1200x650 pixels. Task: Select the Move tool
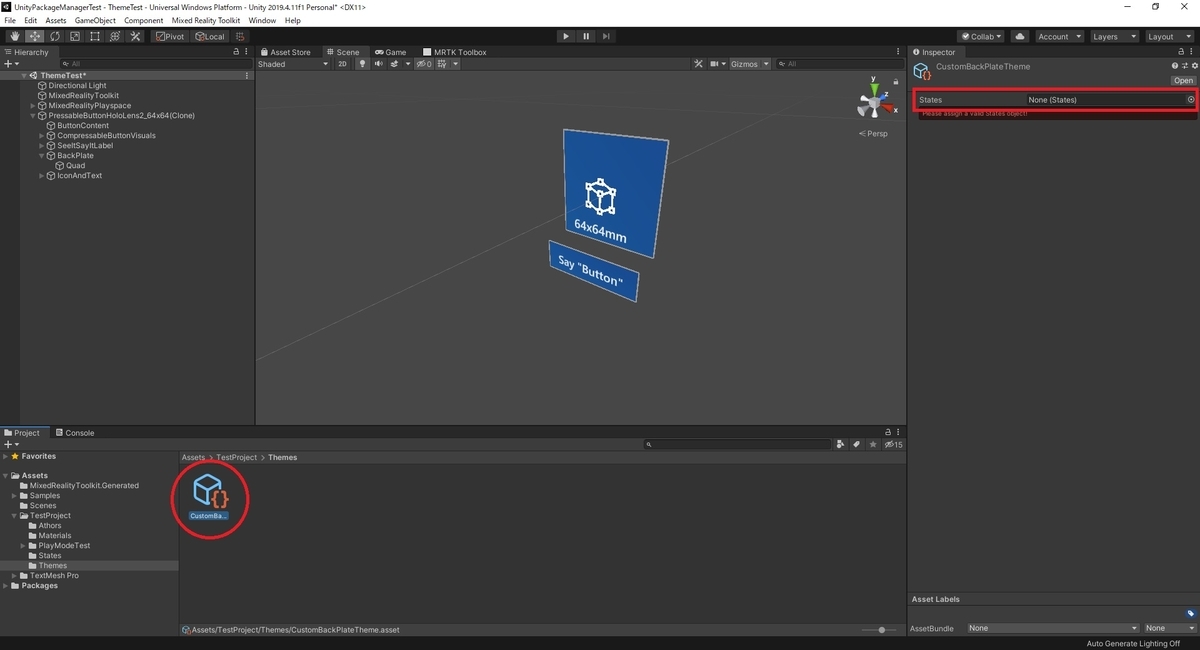(x=34, y=37)
